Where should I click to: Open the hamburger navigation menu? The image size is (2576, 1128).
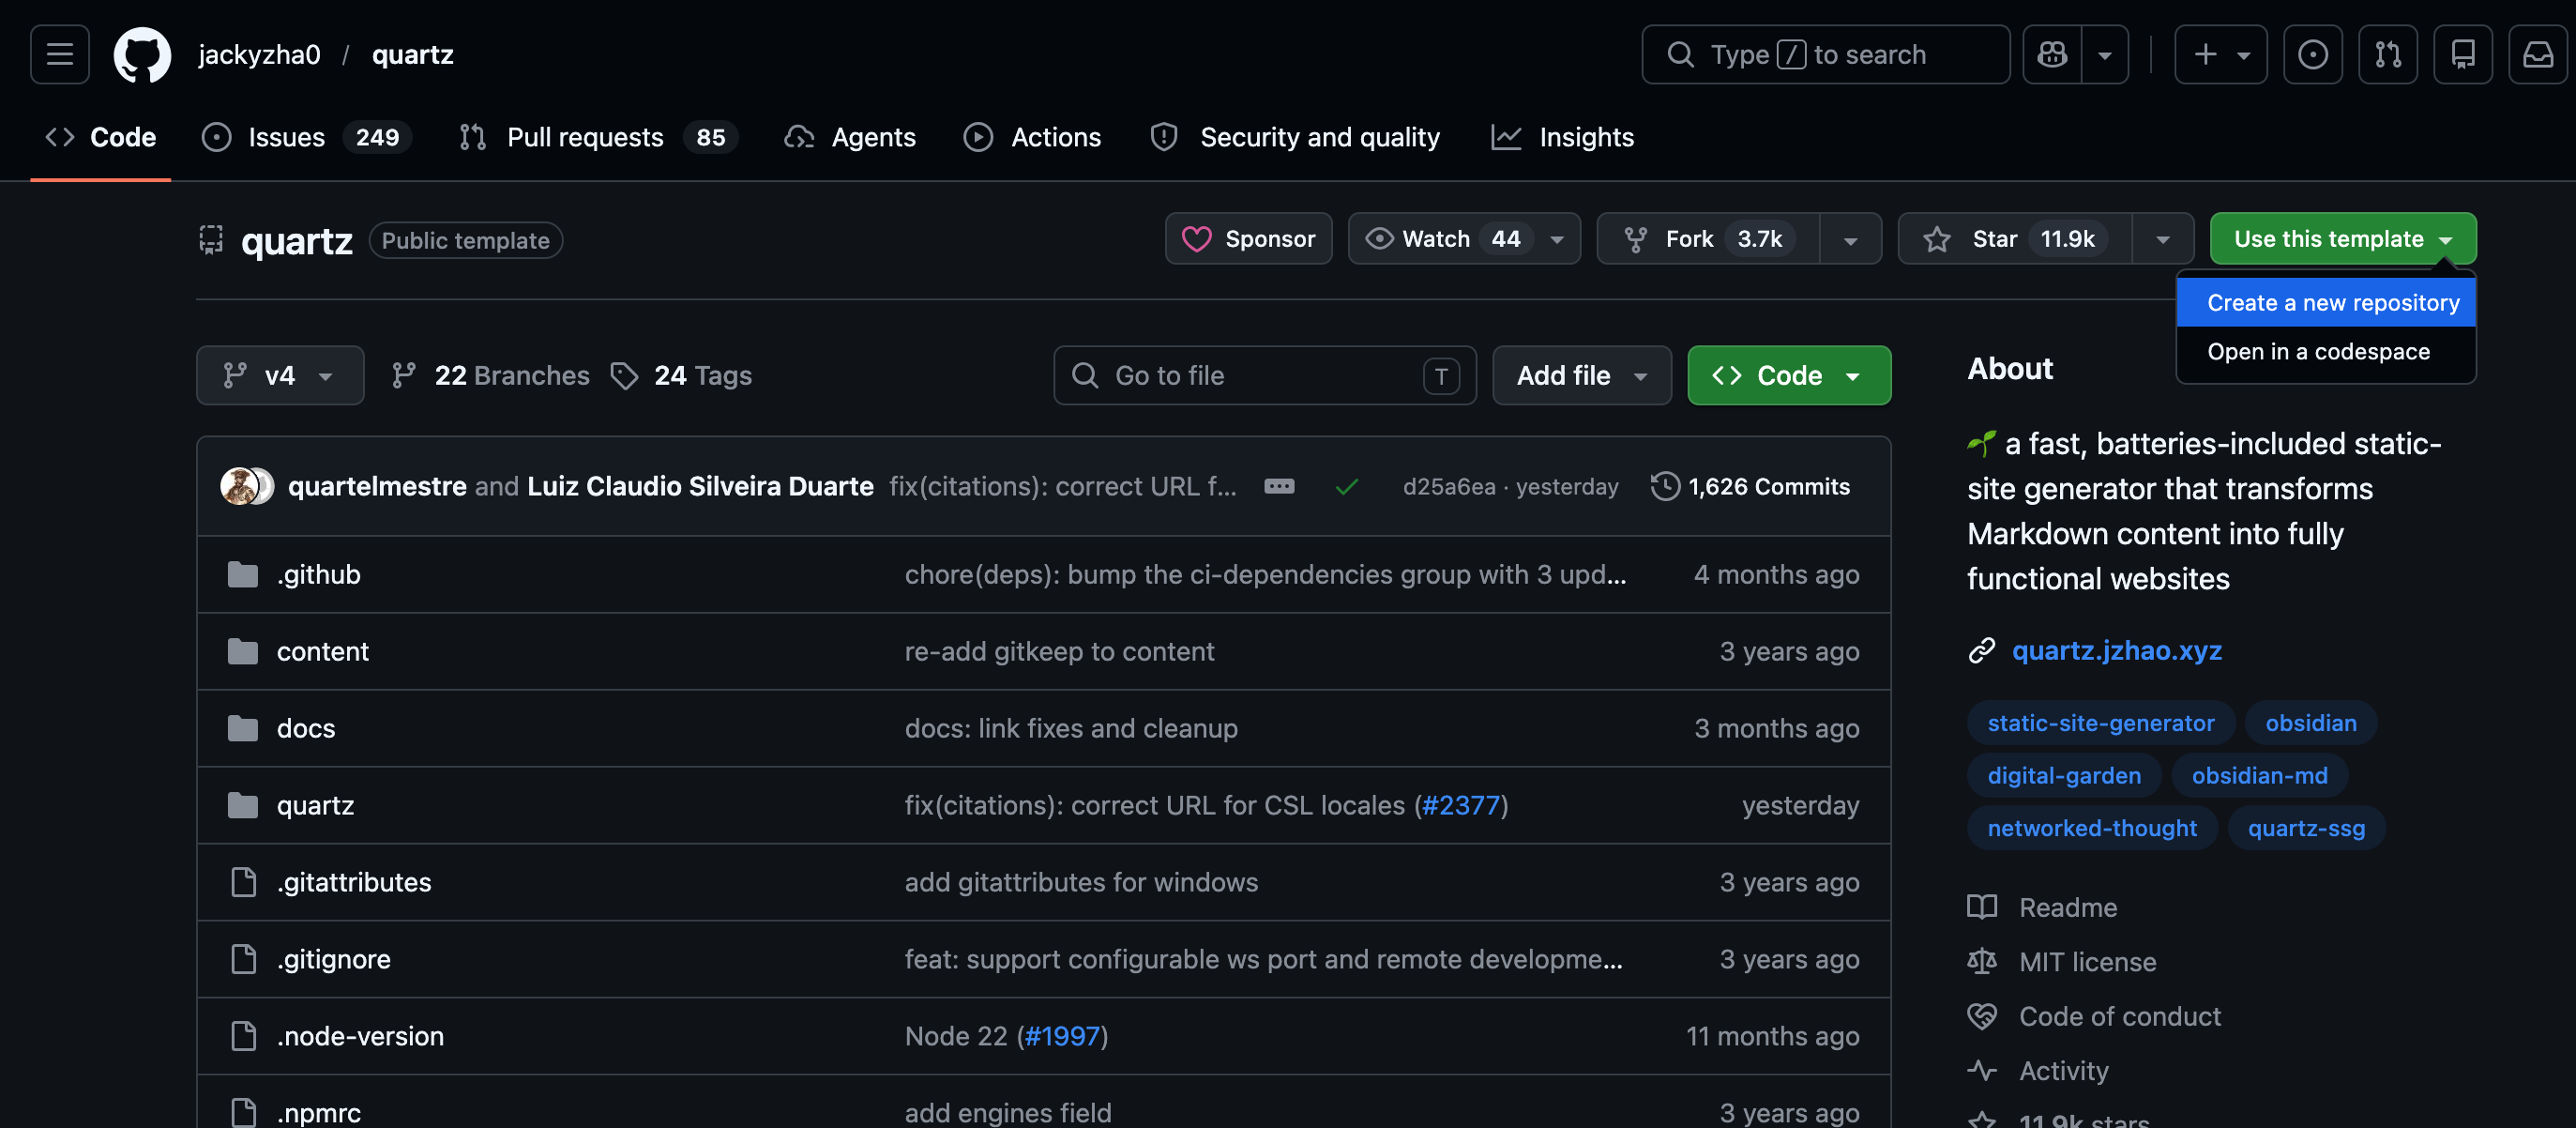tap(60, 54)
